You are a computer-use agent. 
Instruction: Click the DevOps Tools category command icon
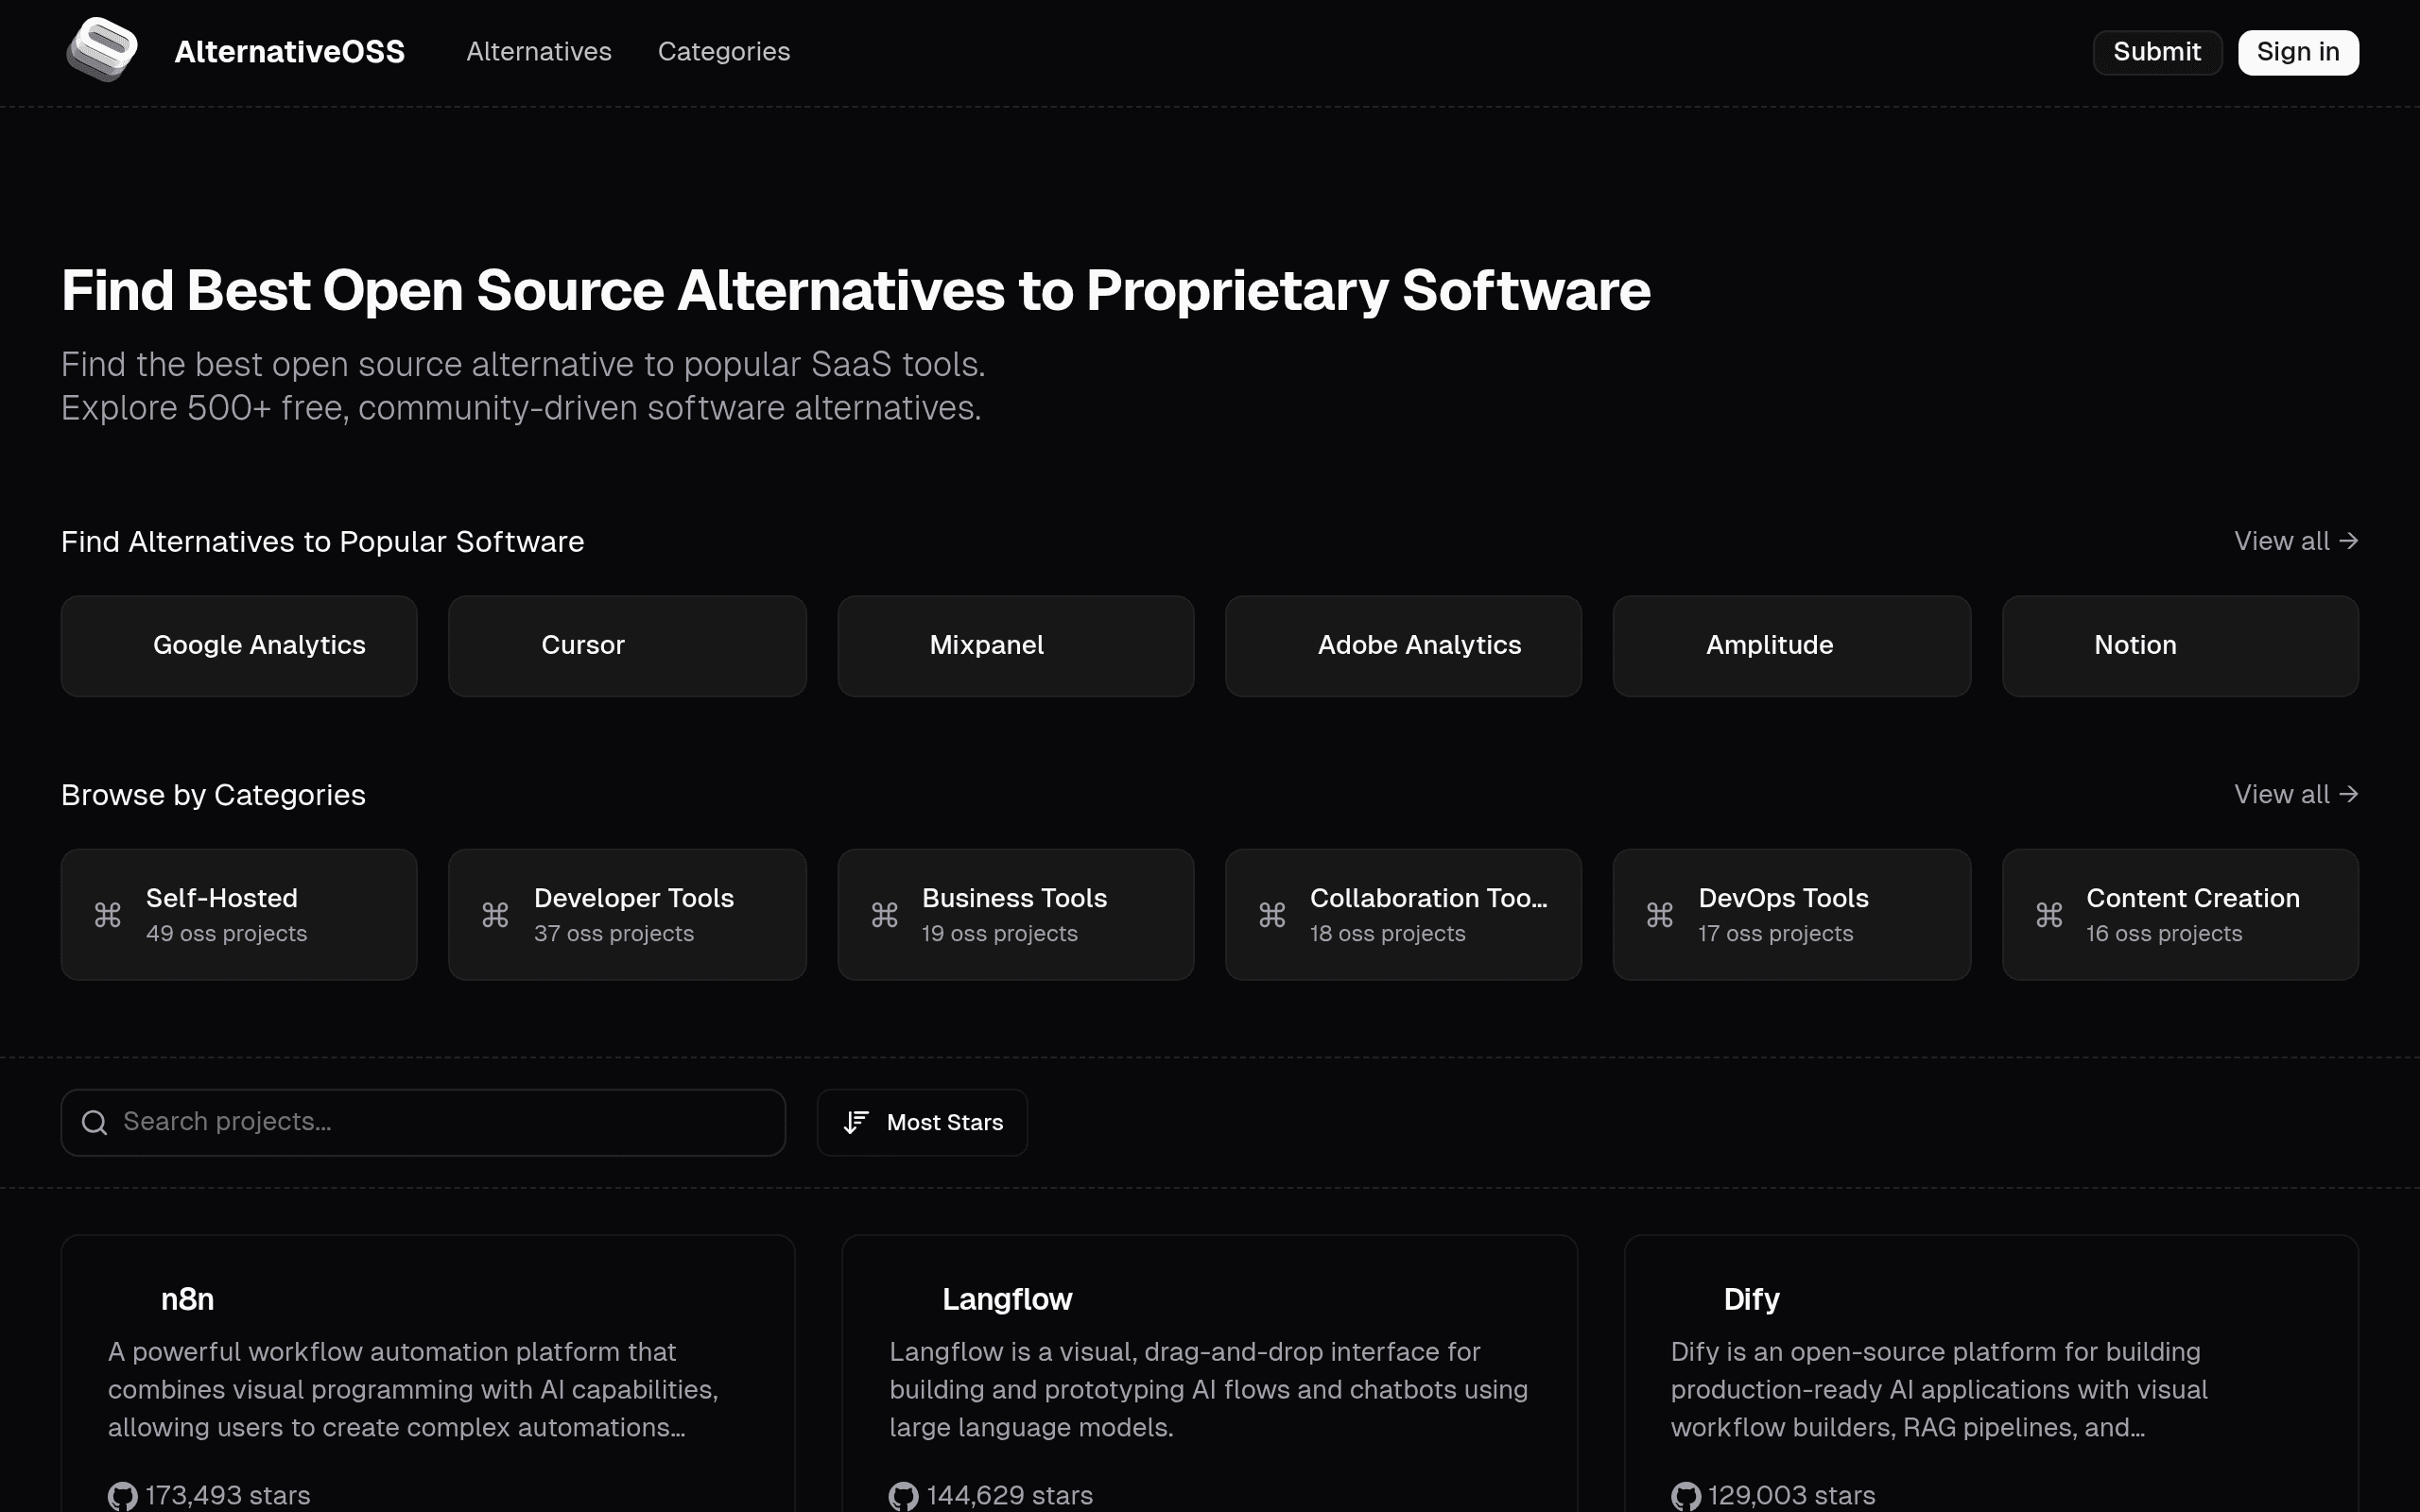1660,915
